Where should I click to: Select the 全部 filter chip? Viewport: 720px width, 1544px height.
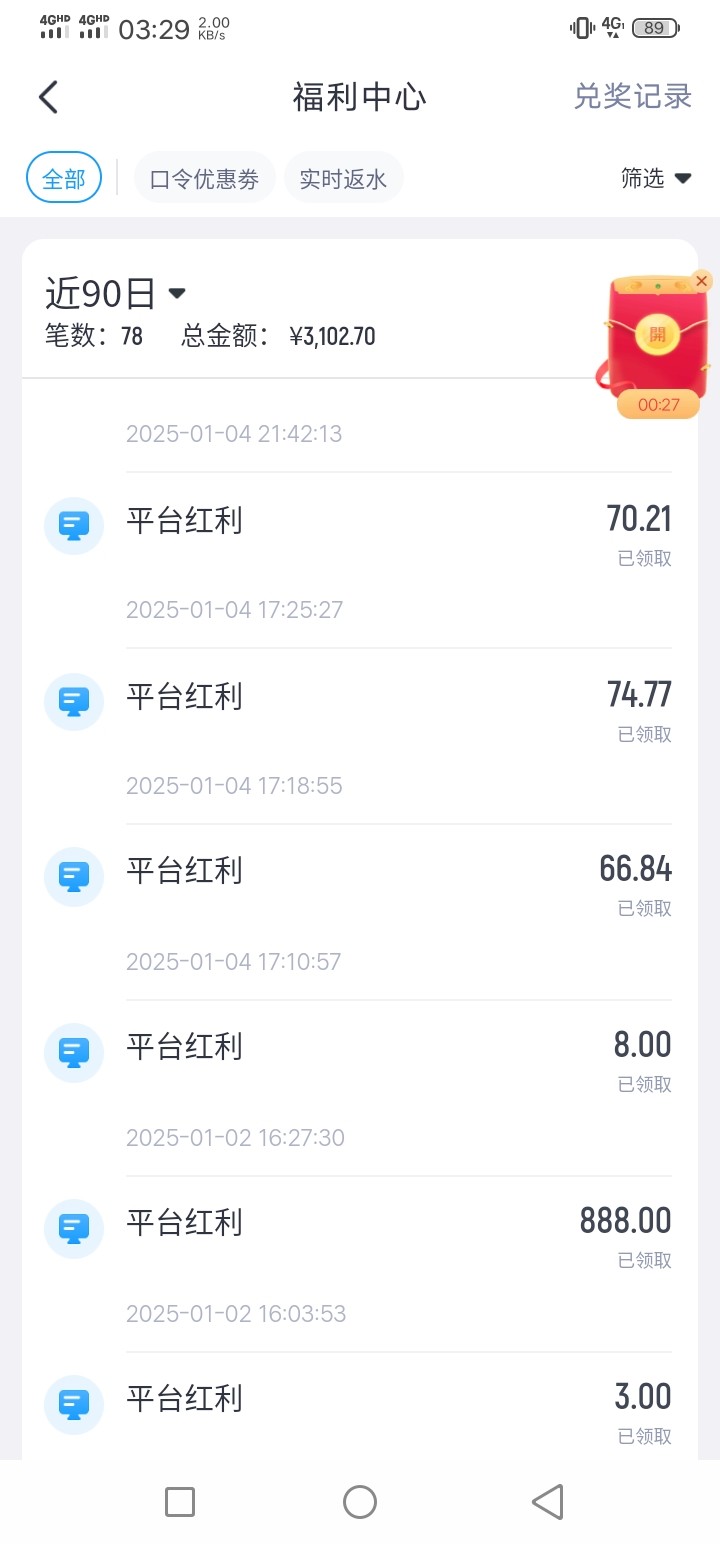coord(64,178)
